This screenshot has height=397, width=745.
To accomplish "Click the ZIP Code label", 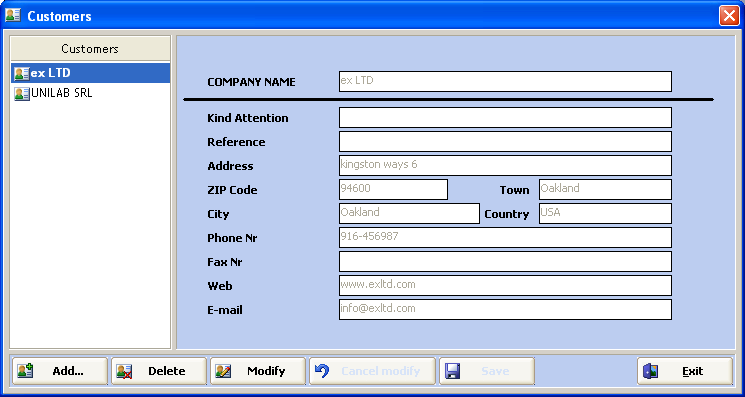I will pos(232,190).
